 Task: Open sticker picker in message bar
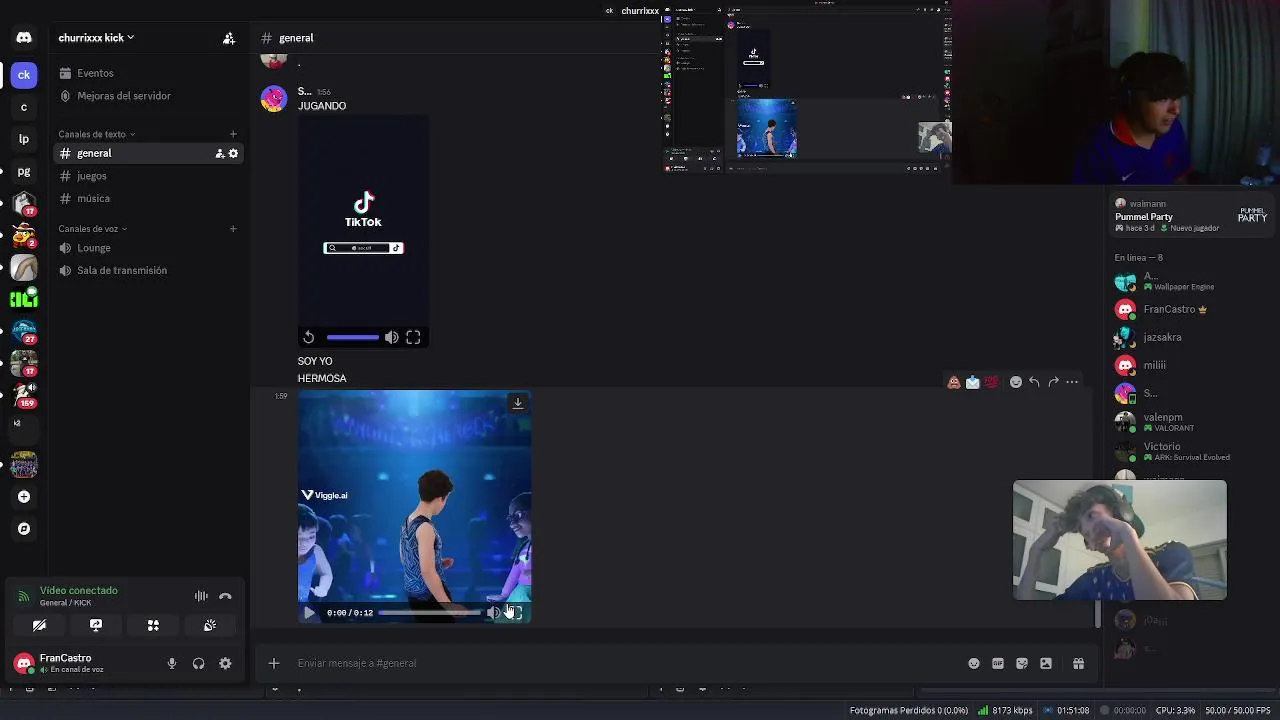(x=1022, y=663)
